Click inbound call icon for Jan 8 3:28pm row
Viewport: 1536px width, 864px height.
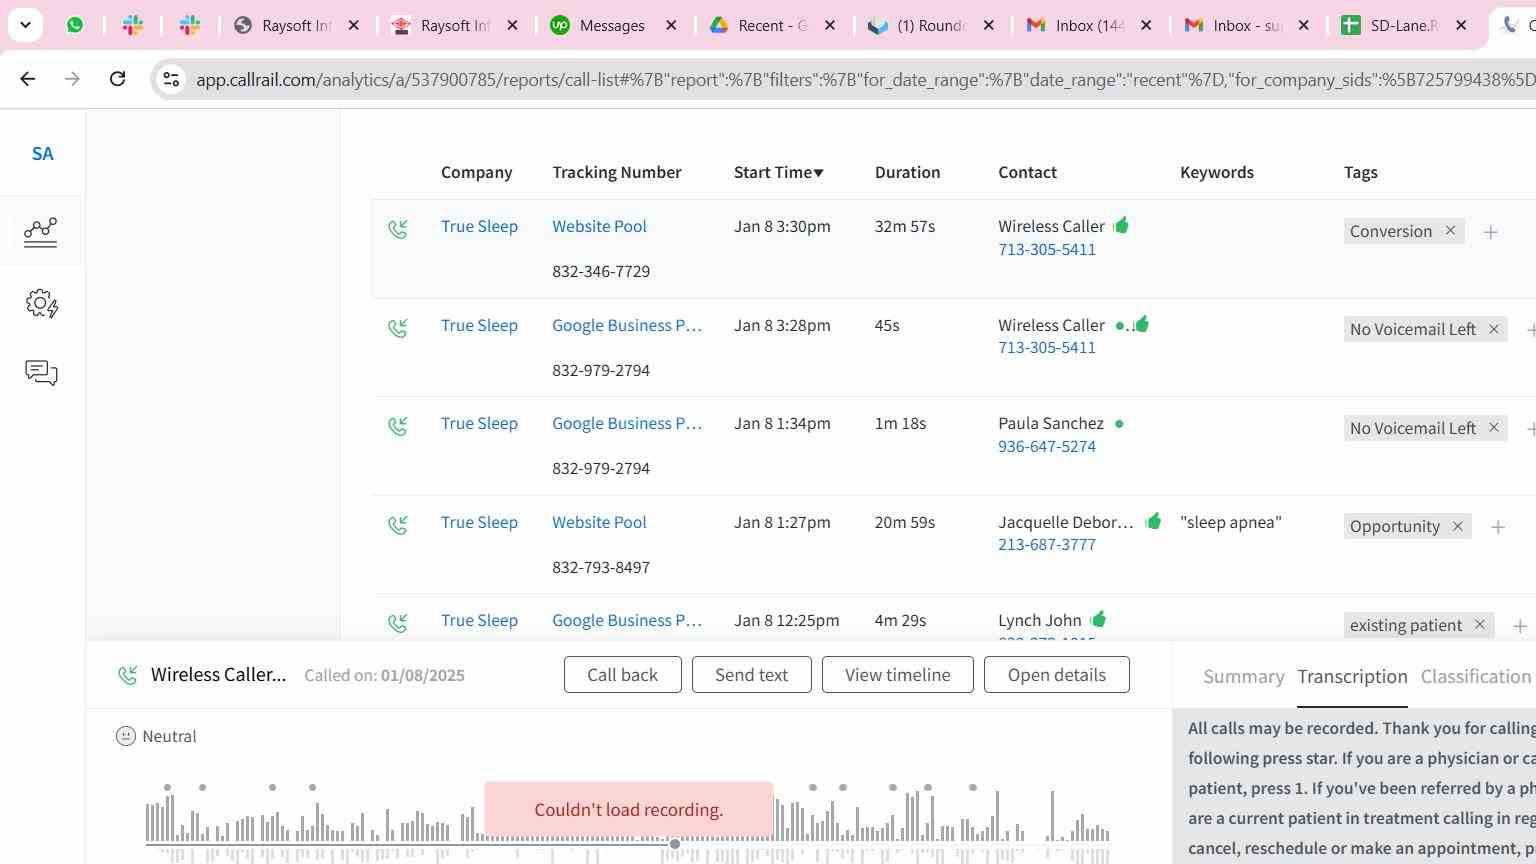pos(398,328)
